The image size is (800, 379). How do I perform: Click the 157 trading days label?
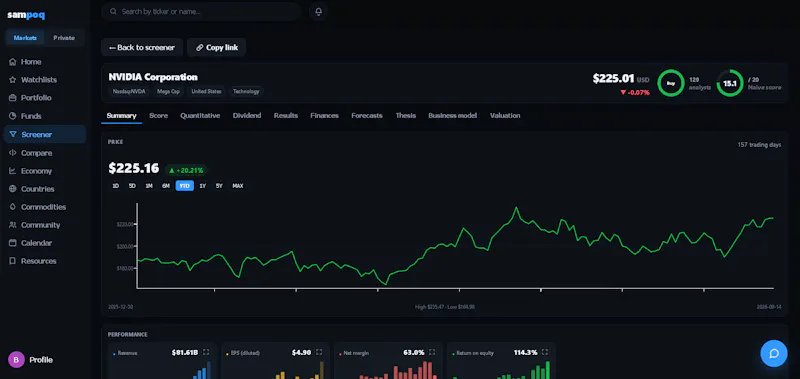click(x=759, y=145)
